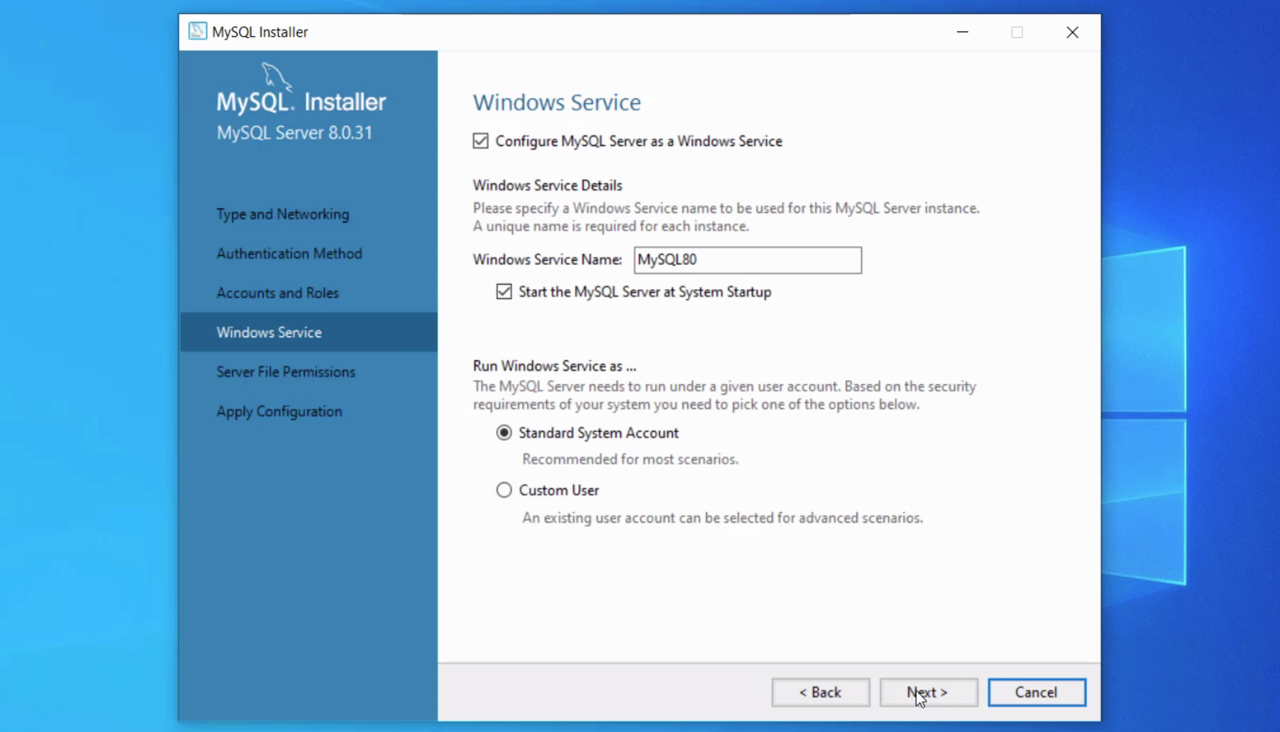Open the Apply Configuration step
Image resolution: width=1280 pixels, height=732 pixels.
pos(279,411)
